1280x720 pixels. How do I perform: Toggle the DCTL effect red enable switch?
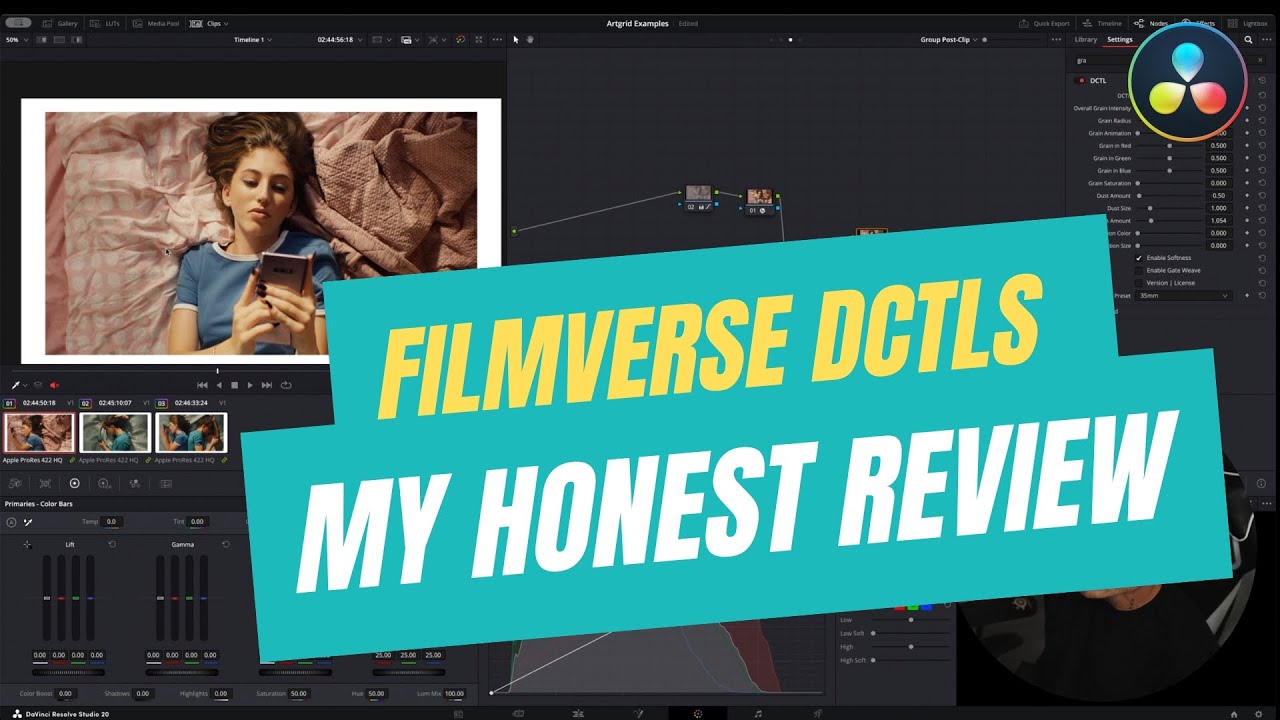[x=1081, y=81]
